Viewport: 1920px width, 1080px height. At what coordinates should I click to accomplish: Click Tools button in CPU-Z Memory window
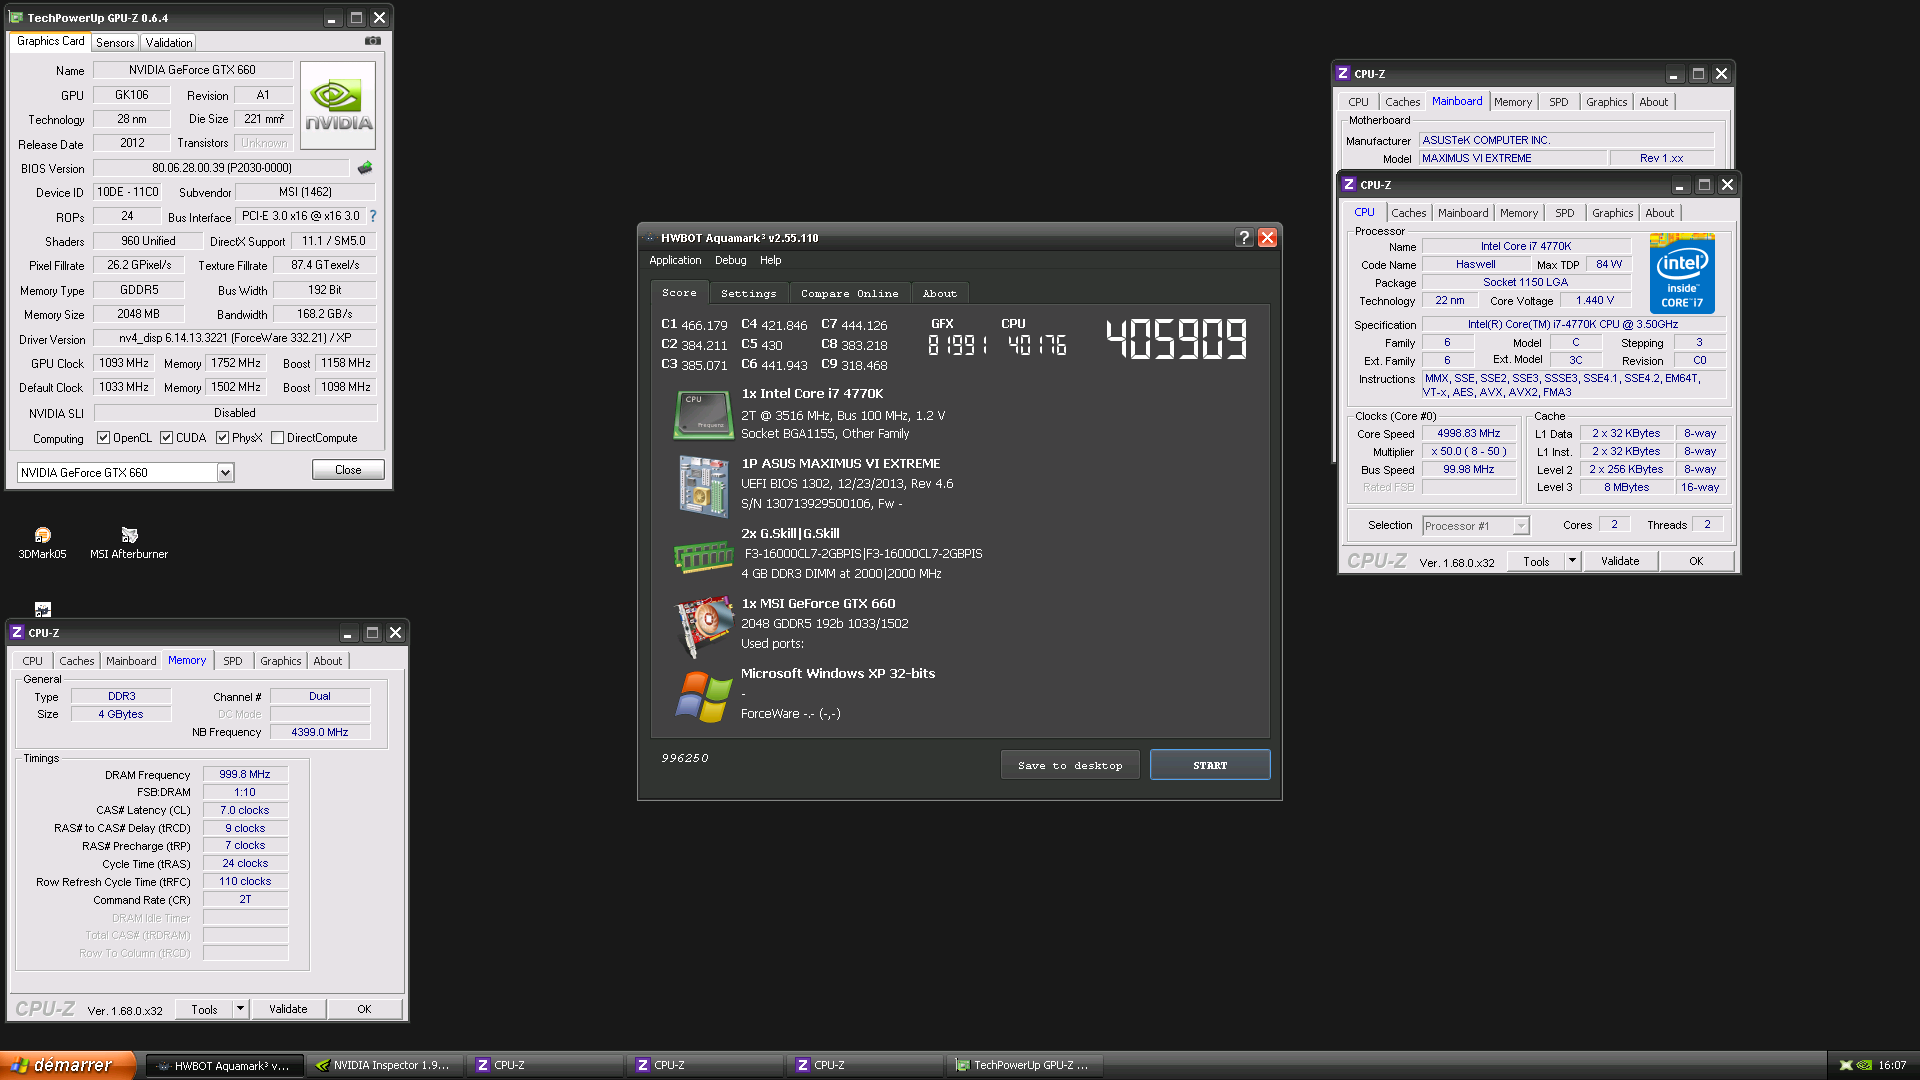[204, 1009]
